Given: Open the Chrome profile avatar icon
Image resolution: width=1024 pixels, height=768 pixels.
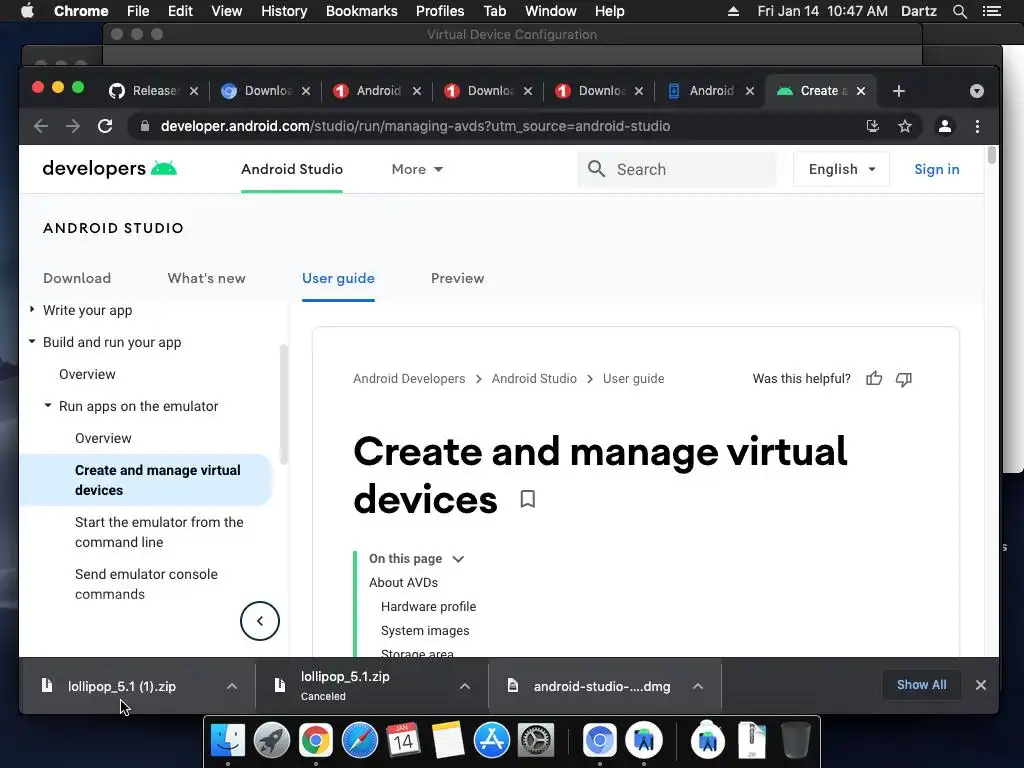Looking at the screenshot, I should 944,126.
